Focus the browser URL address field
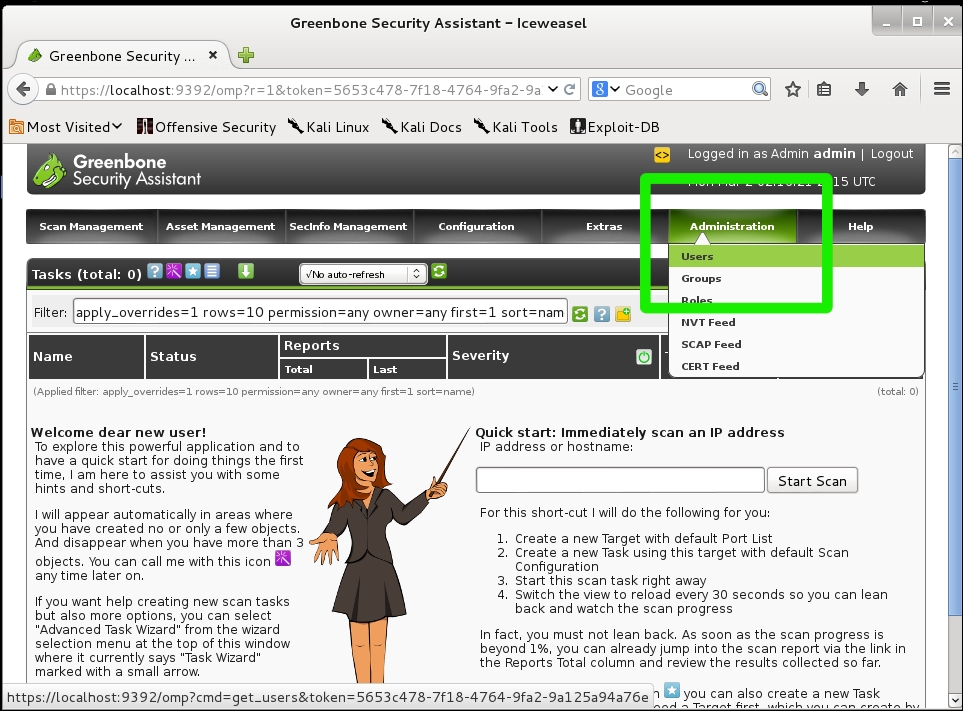Image resolution: width=963 pixels, height=711 pixels. pyautogui.click(x=300, y=90)
